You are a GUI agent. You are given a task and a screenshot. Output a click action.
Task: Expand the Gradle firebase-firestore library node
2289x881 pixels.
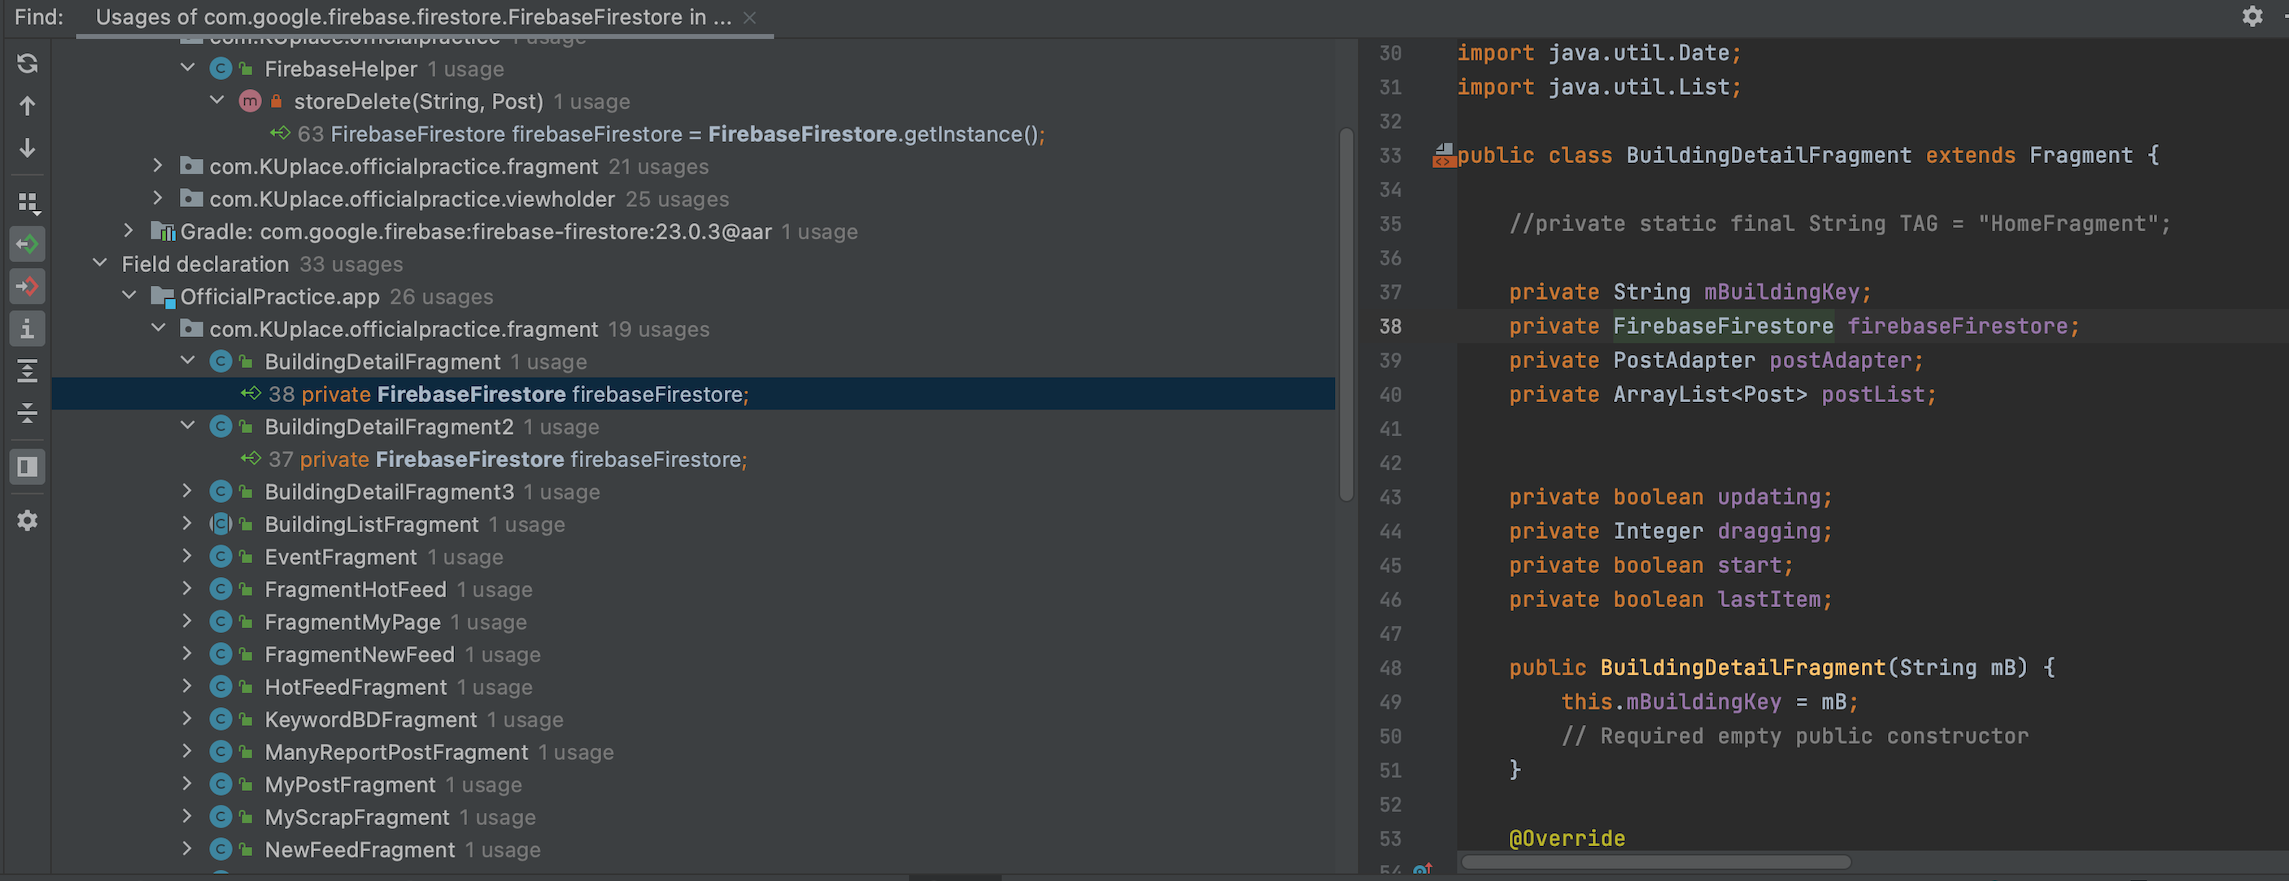coord(129,231)
